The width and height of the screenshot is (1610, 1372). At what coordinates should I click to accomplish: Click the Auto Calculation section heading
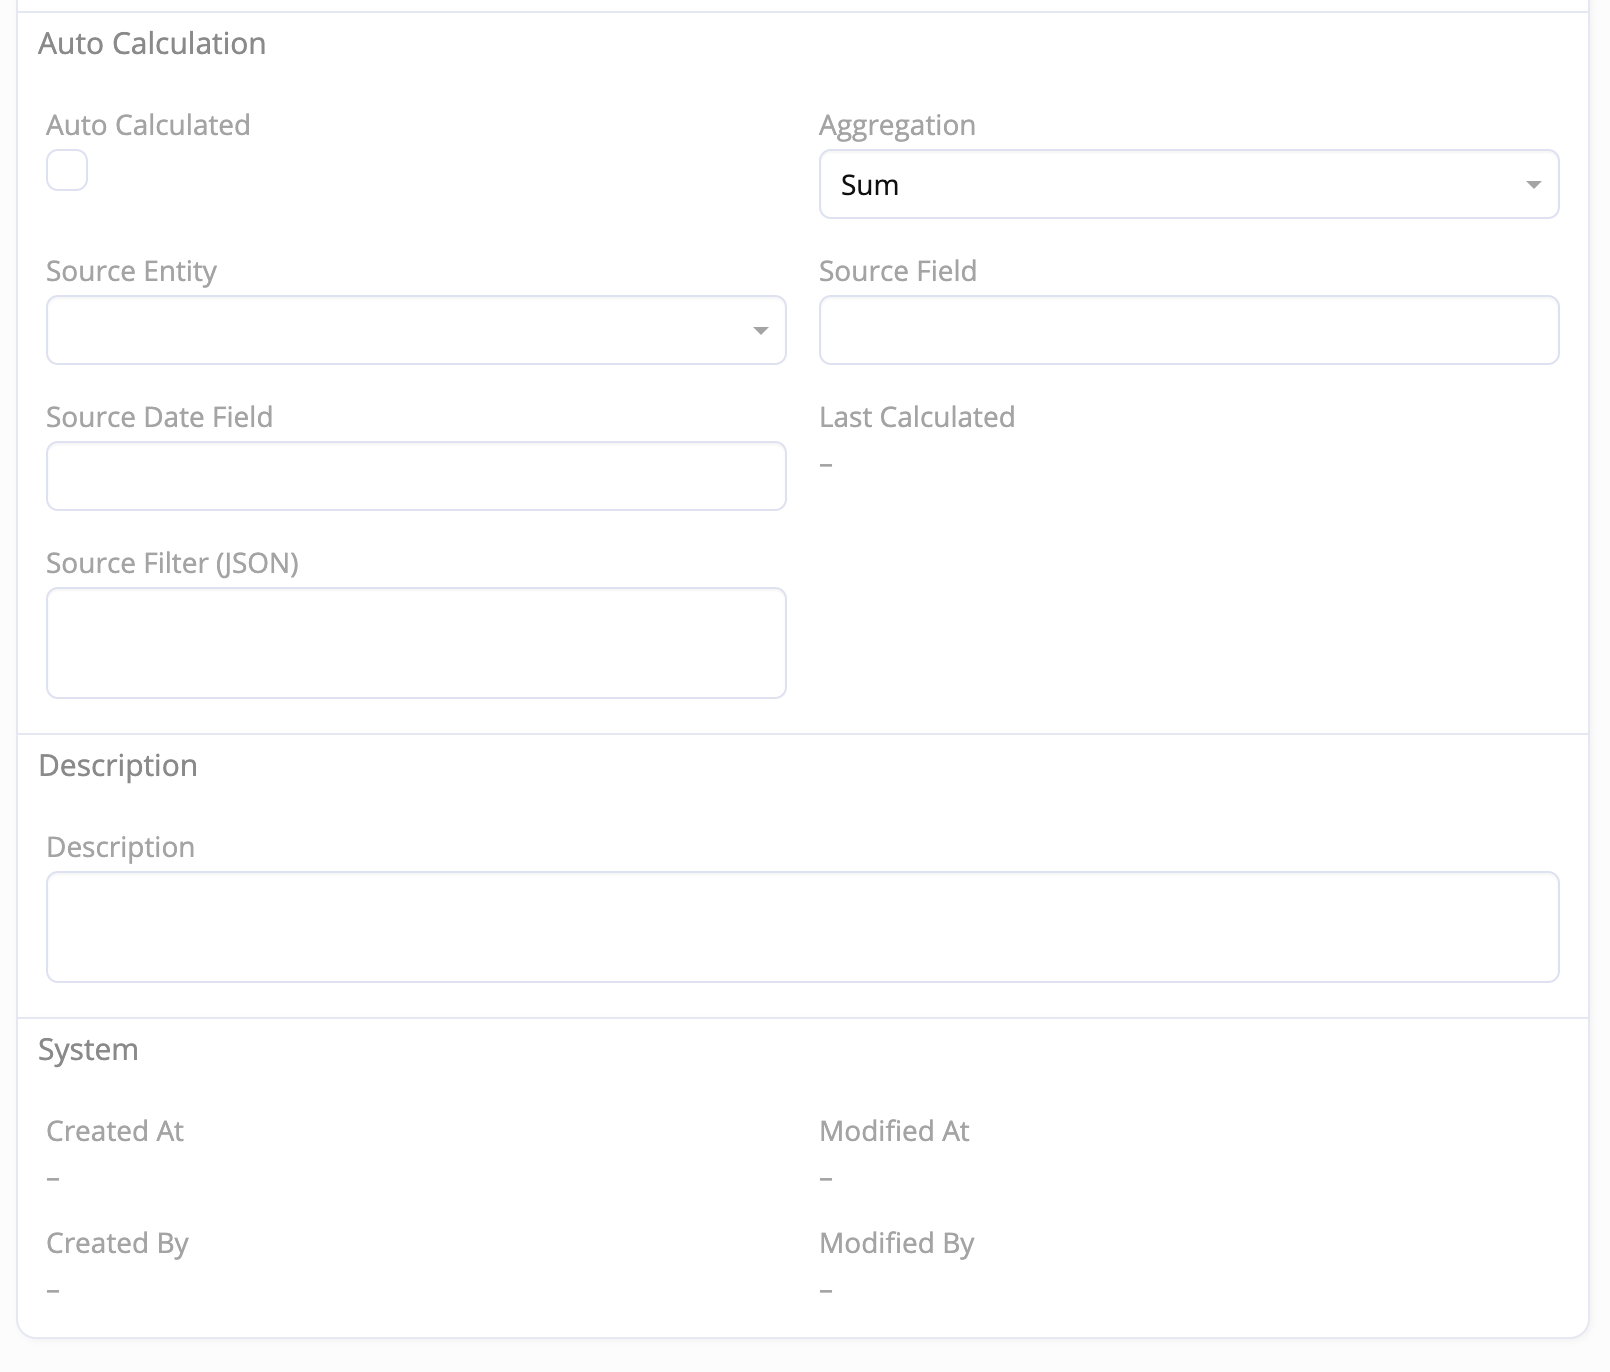[x=152, y=44]
